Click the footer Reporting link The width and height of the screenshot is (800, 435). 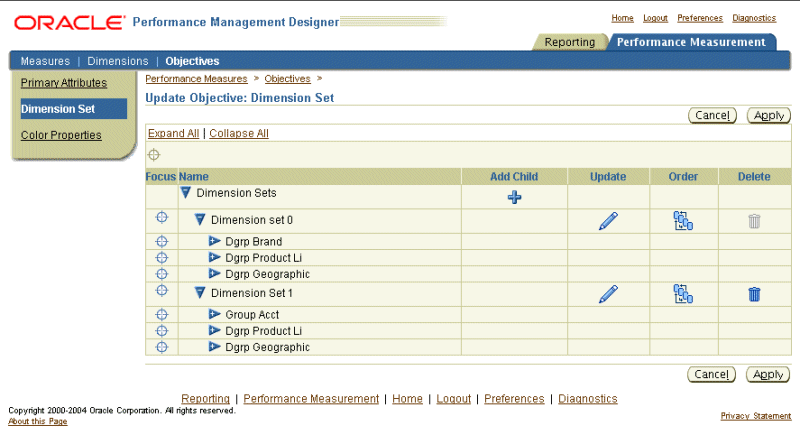pyautogui.click(x=206, y=398)
